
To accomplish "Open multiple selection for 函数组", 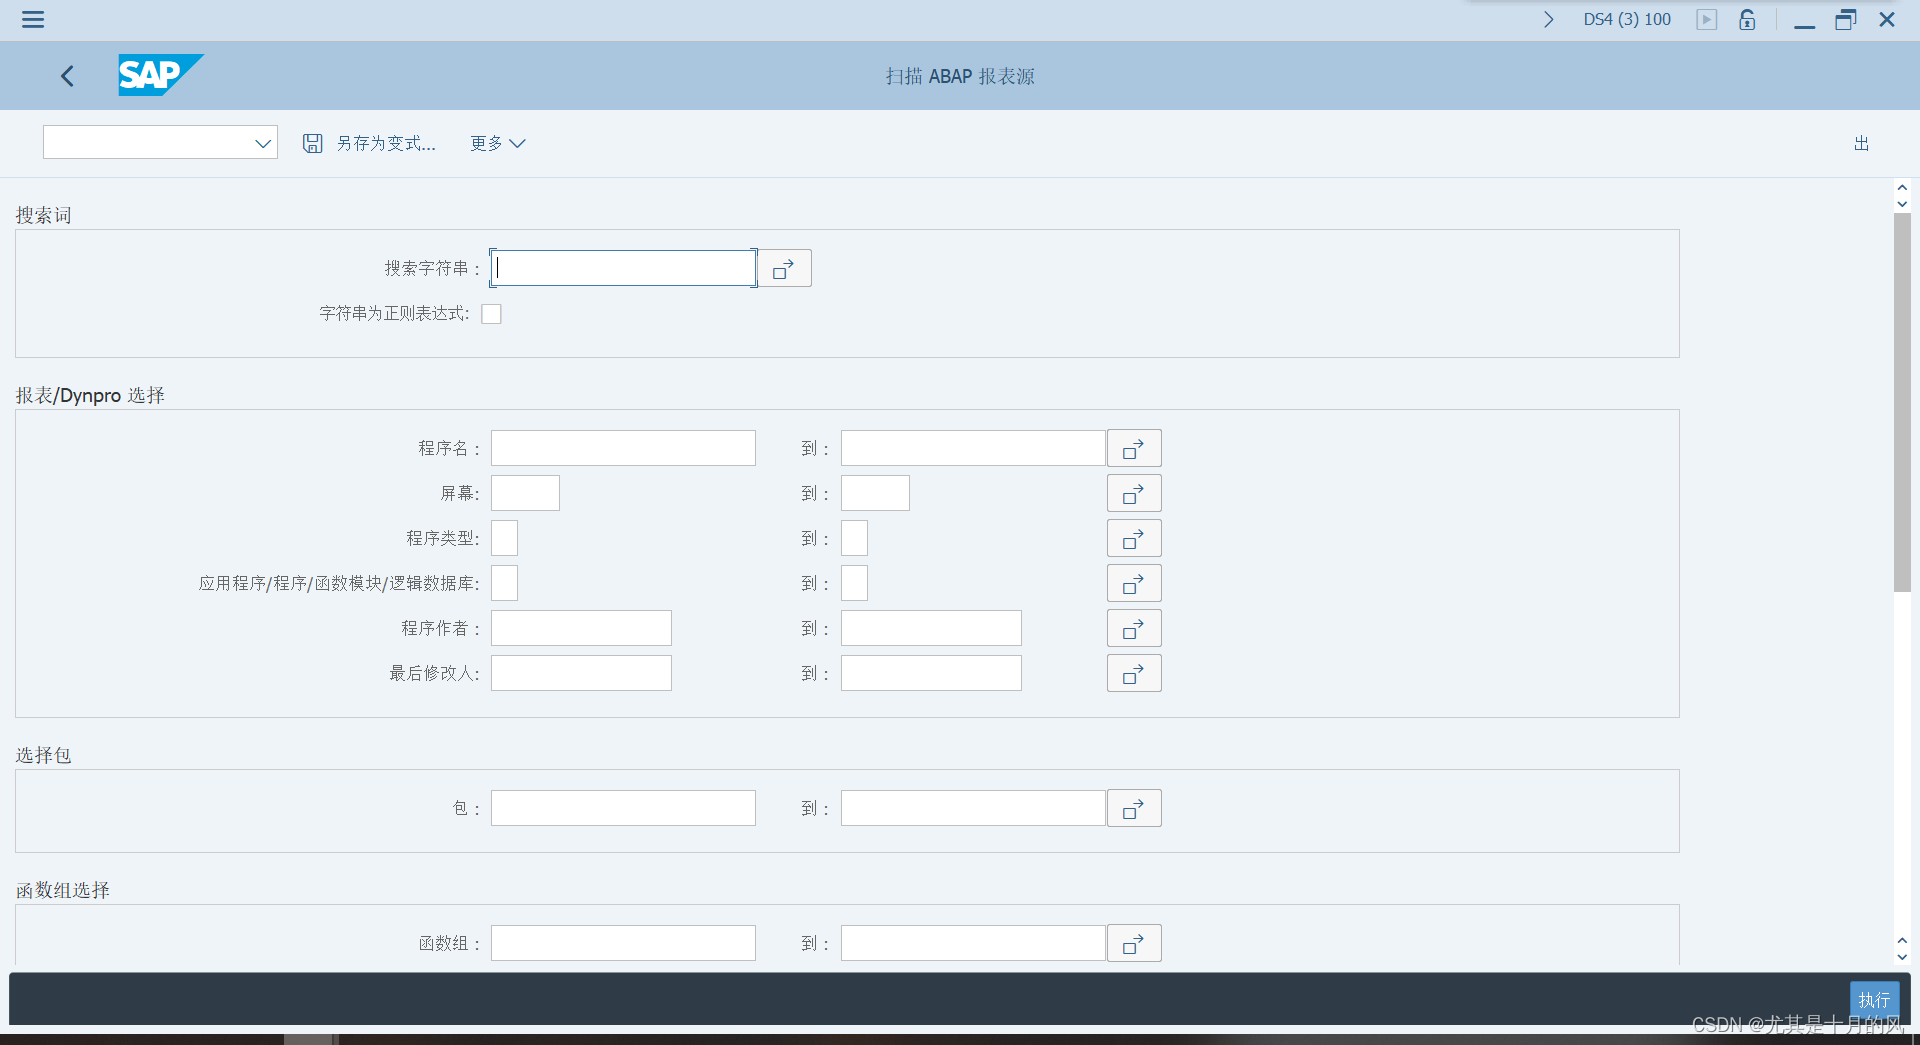I will [x=1134, y=943].
